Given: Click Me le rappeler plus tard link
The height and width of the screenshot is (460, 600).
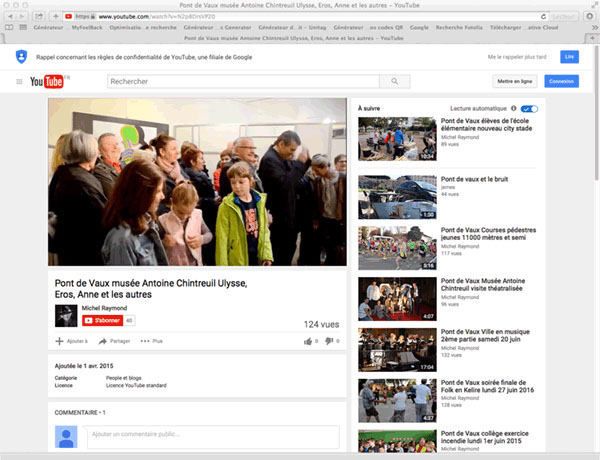Looking at the screenshot, I should (517, 57).
